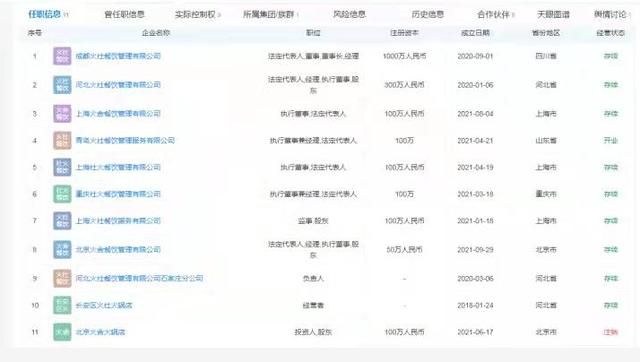This screenshot has height=362, width=640.
Task: Open the 成都火灶餐饮管理有限公司 company link
Action: pyautogui.click(x=118, y=56)
